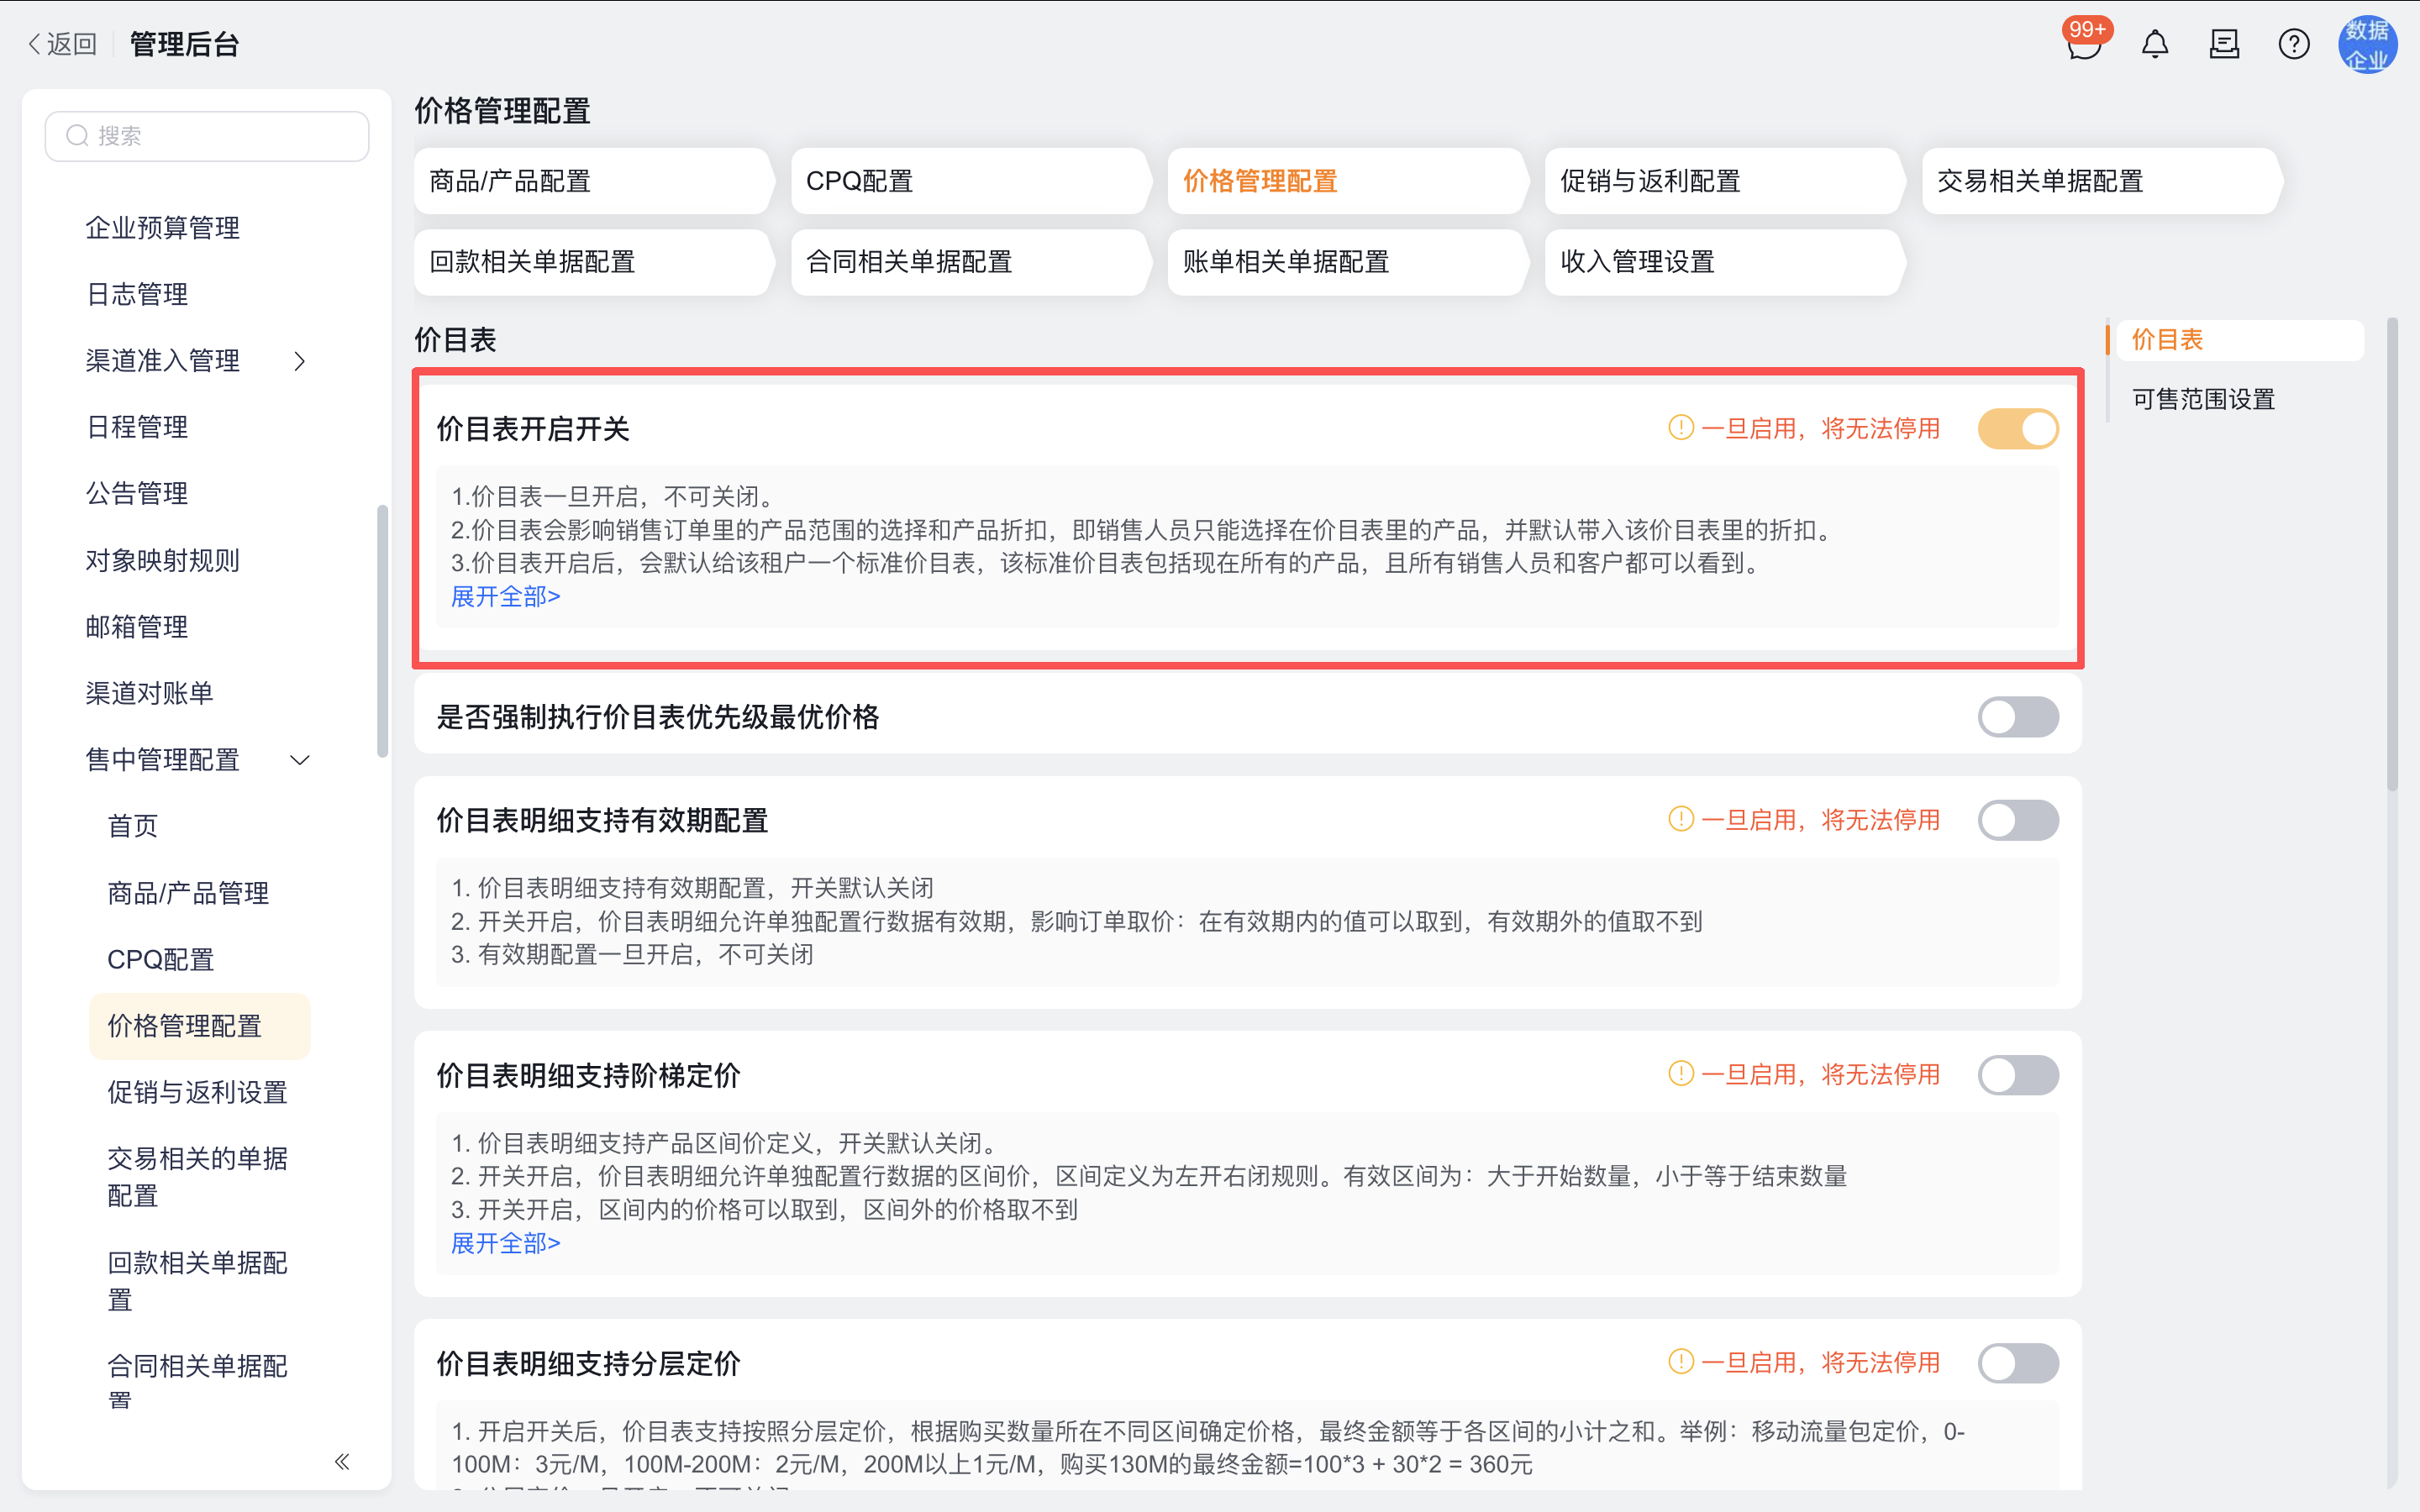Open 企业预算管理 in sidebar
Screen dimensions: 2420x1512
click(163, 228)
